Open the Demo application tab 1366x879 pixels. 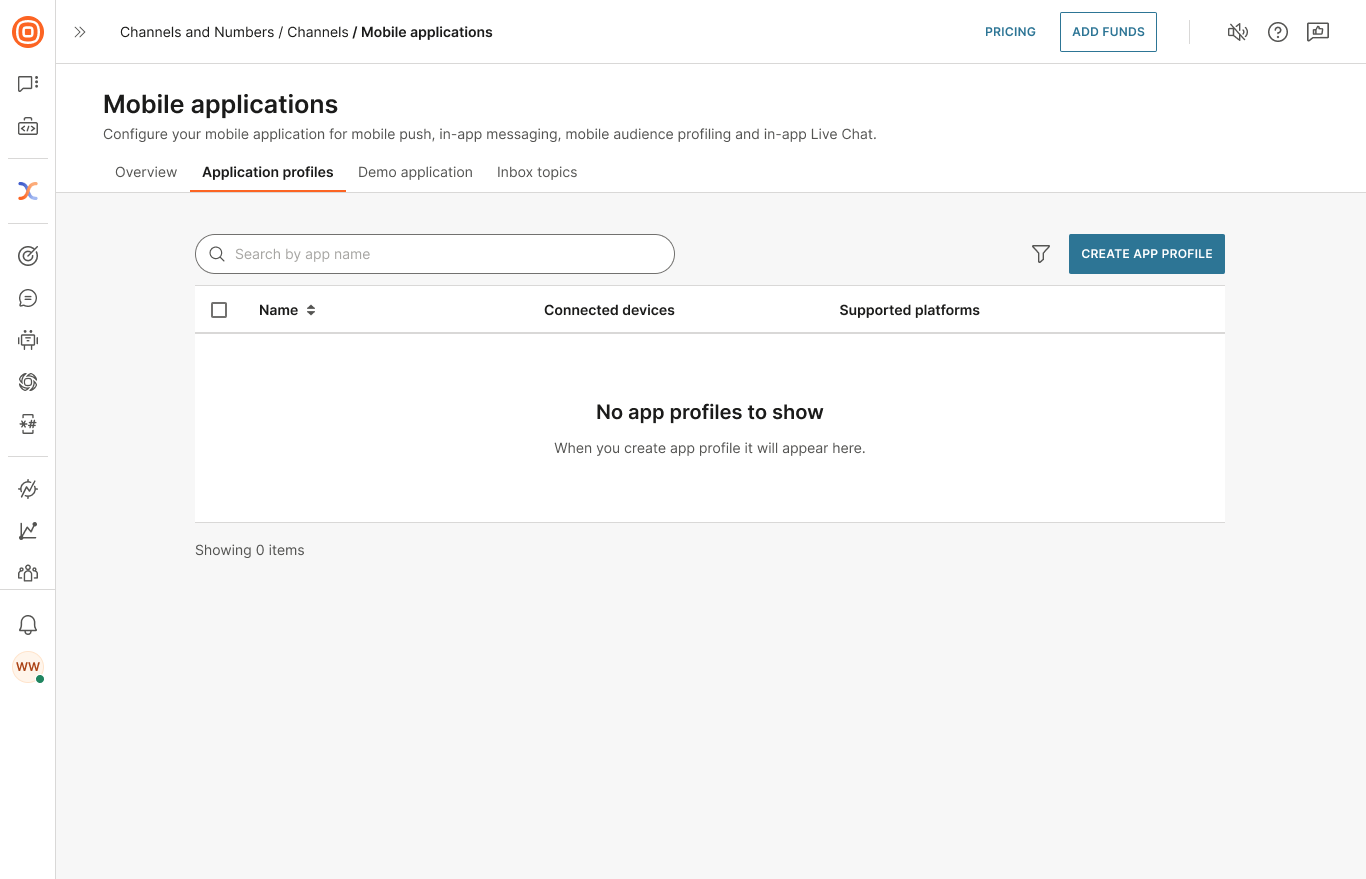point(415,172)
